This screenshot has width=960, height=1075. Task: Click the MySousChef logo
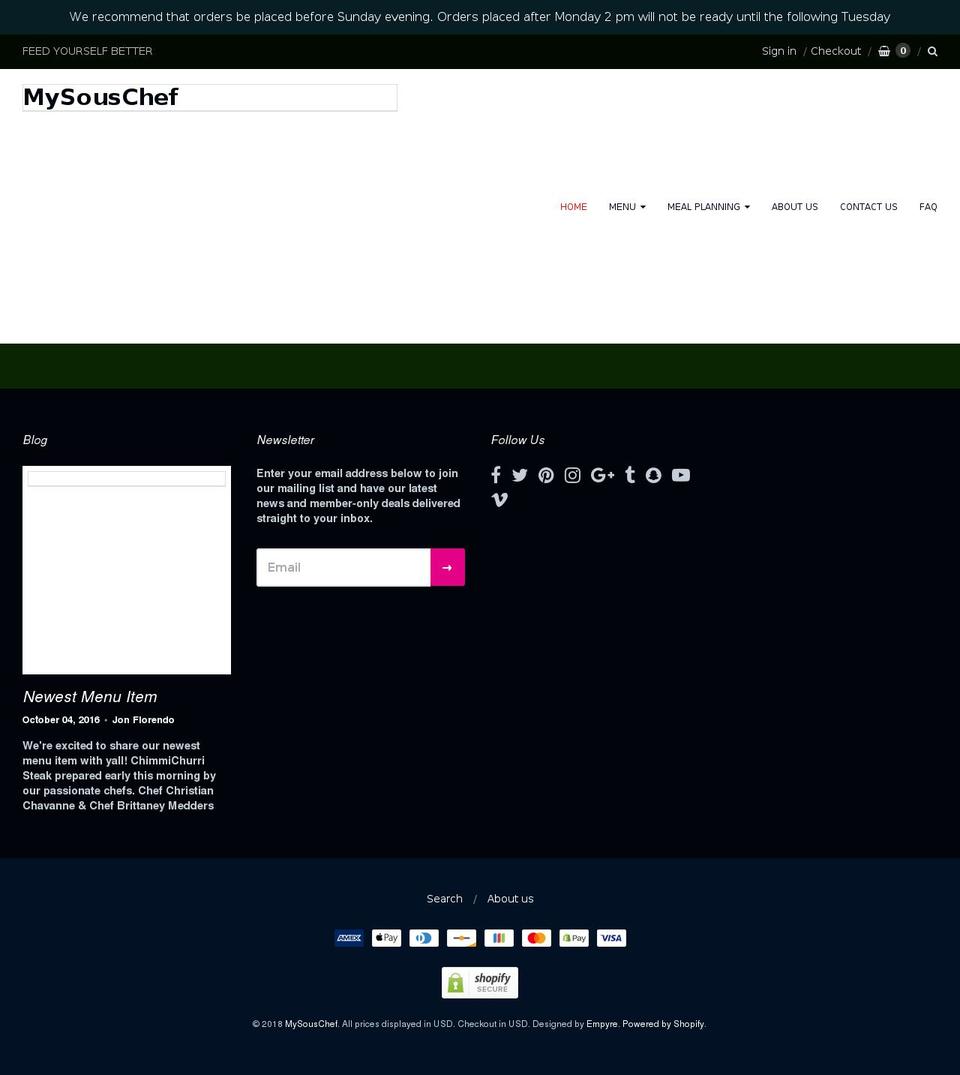(210, 97)
